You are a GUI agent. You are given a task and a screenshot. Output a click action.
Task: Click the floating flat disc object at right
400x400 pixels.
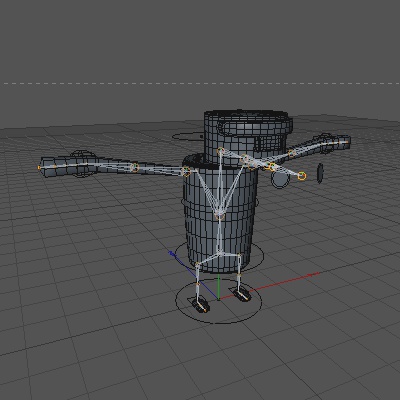[x=320, y=173]
